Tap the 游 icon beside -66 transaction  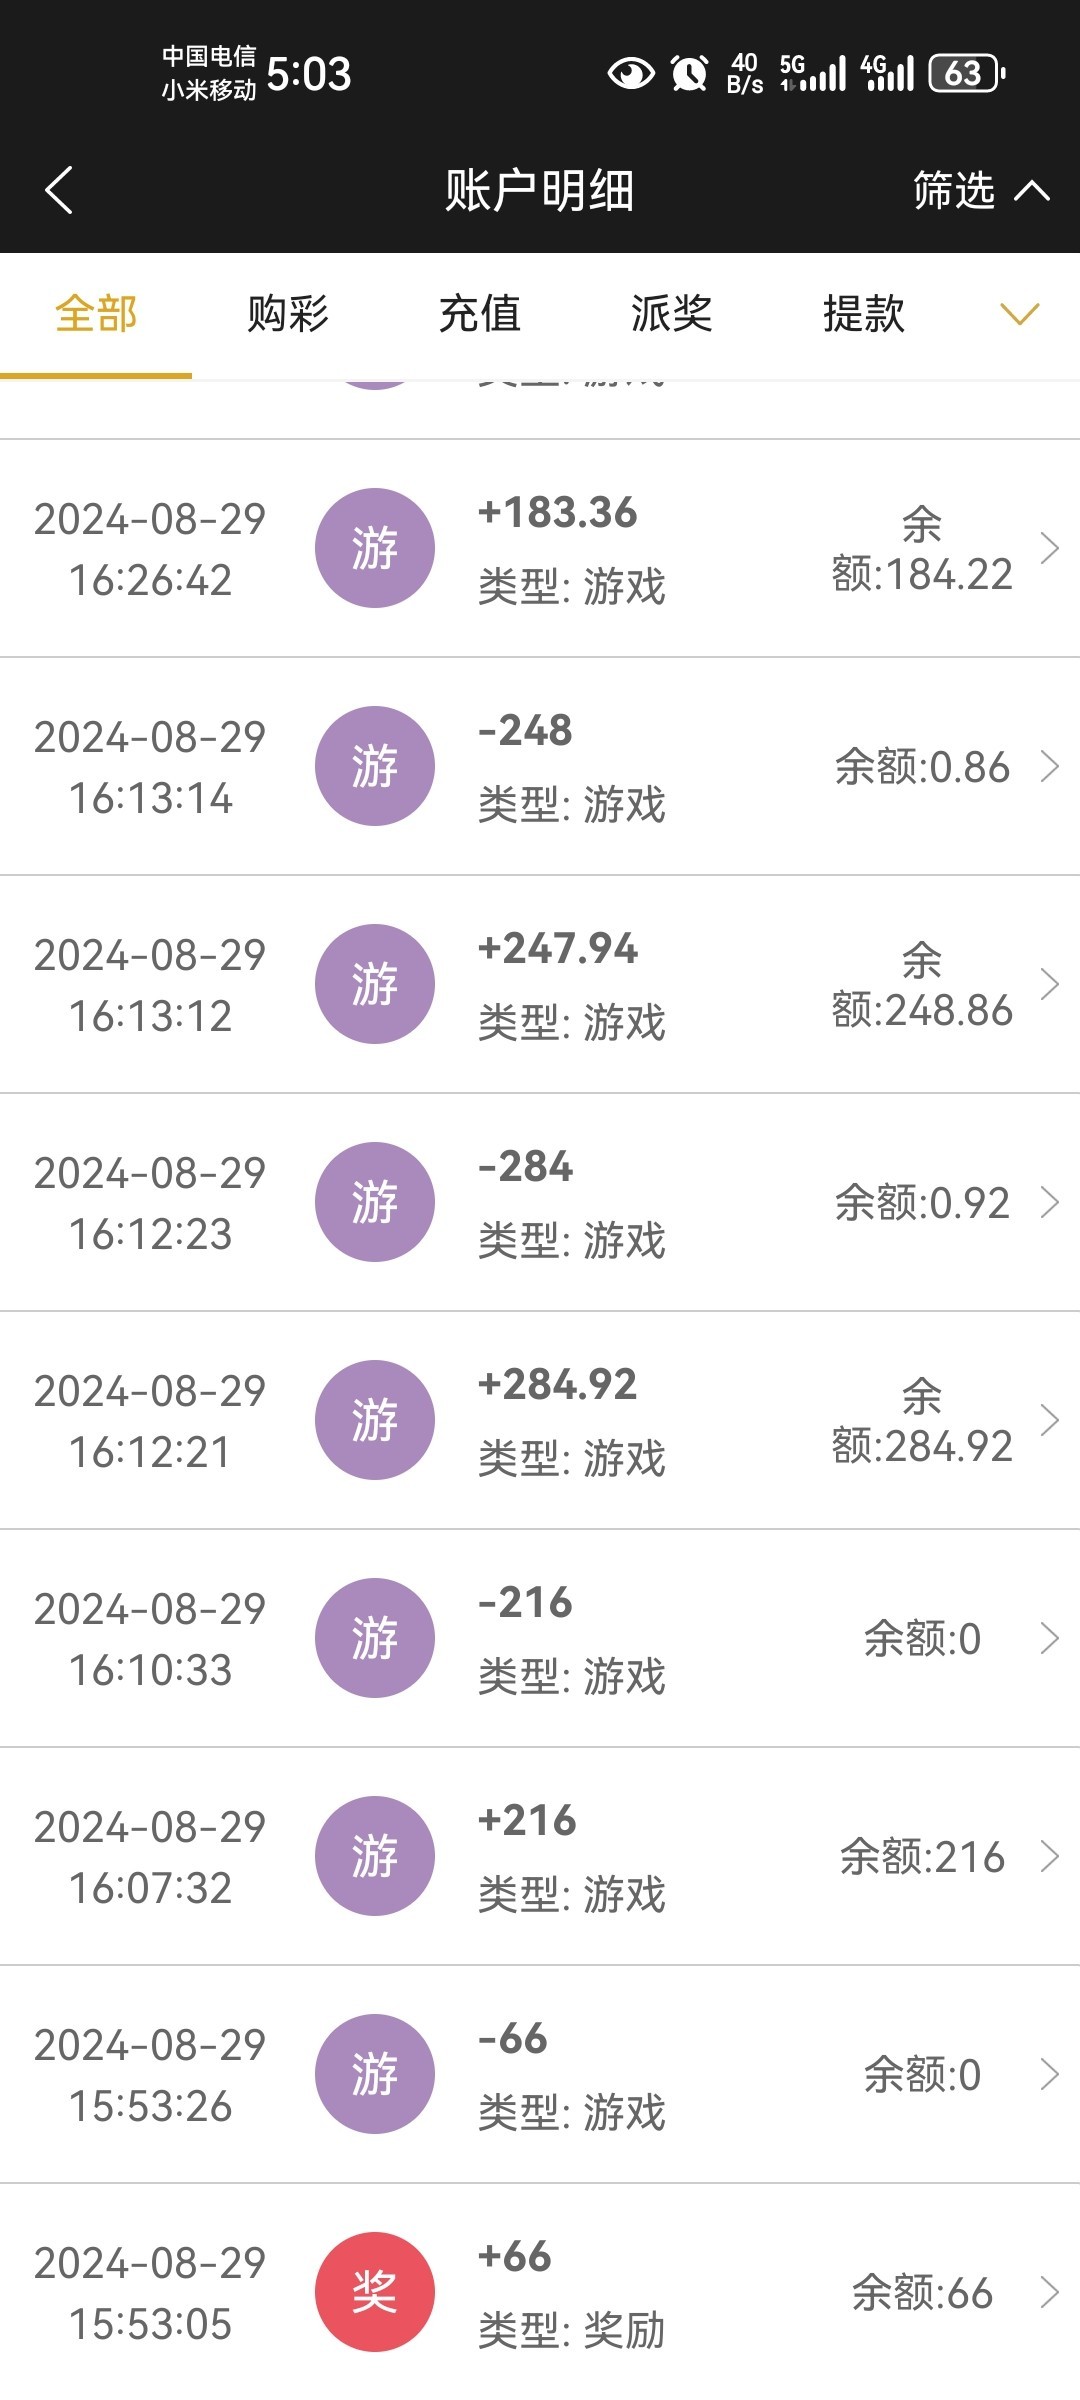tap(374, 2074)
